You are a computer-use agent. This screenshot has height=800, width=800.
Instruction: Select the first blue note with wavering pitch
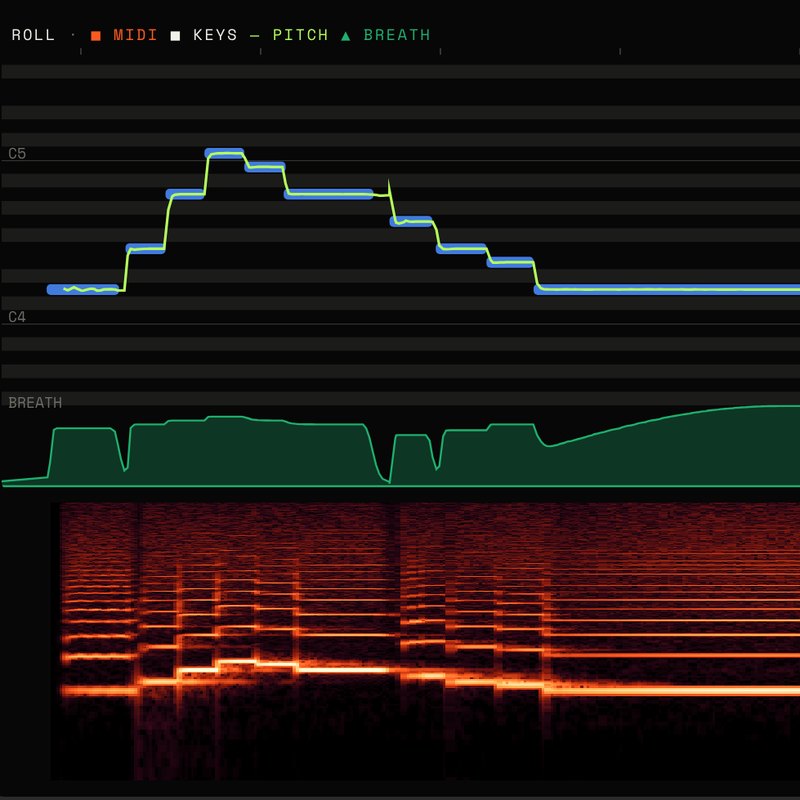[83, 289]
